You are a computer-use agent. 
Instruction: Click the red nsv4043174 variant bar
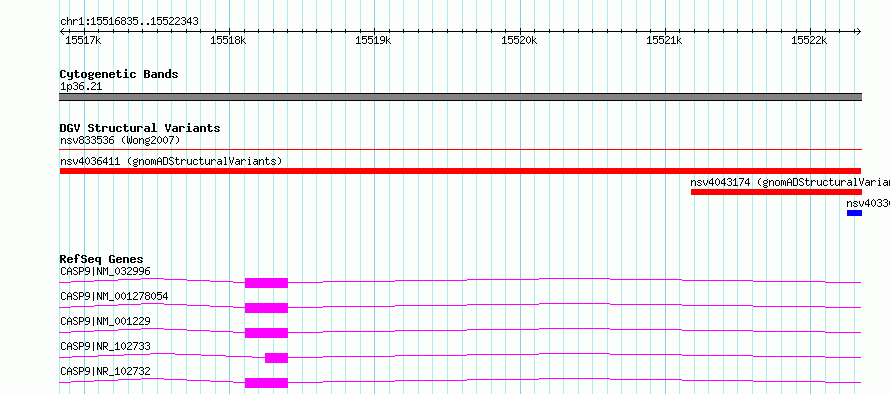pyautogui.click(x=776, y=192)
